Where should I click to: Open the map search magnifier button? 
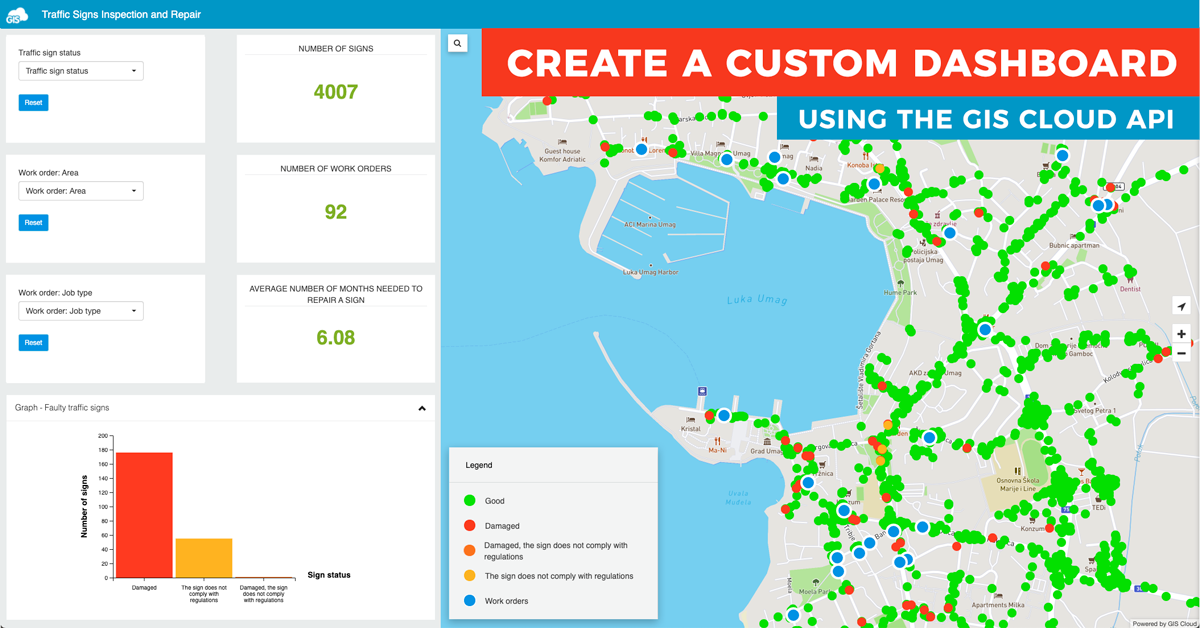coord(457,43)
